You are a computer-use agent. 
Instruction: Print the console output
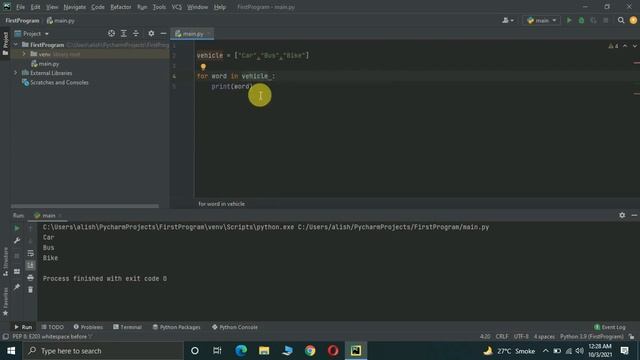pyautogui.click(x=30, y=278)
